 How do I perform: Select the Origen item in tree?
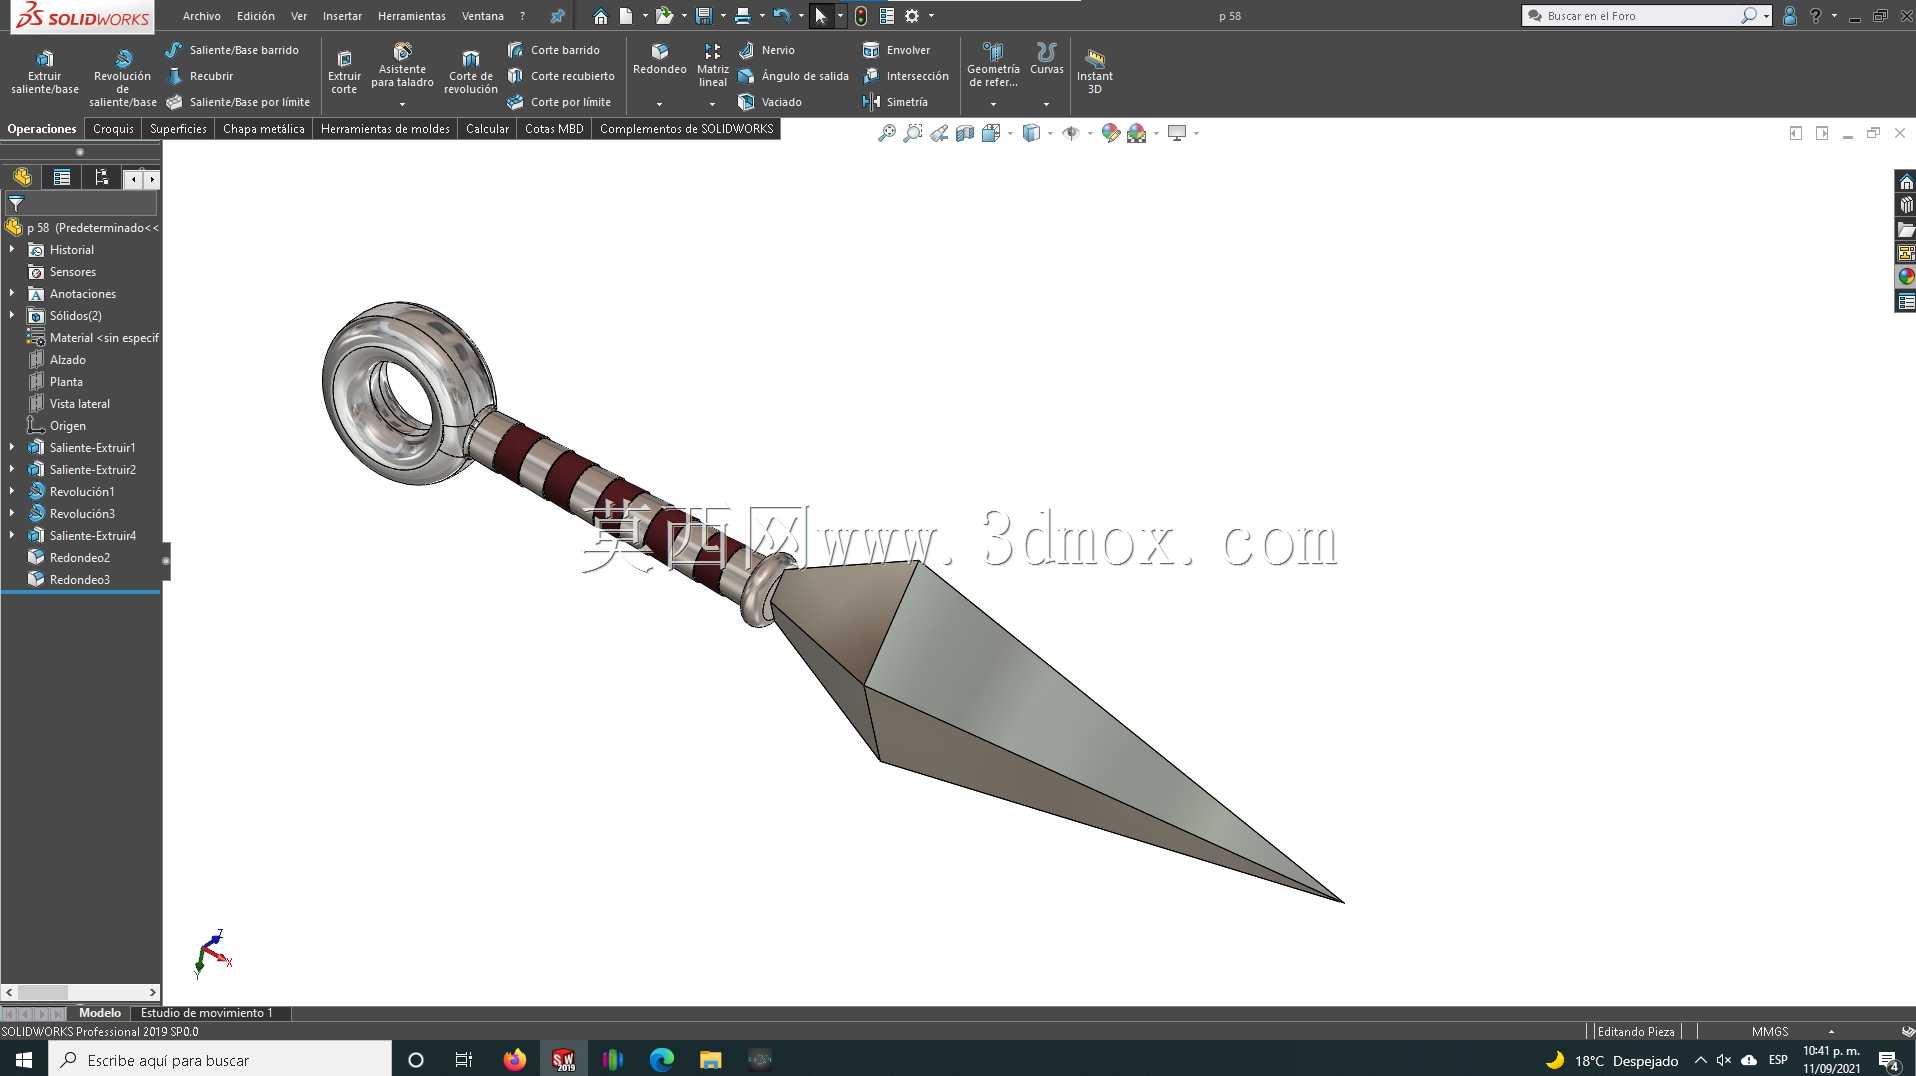(x=67, y=425)
